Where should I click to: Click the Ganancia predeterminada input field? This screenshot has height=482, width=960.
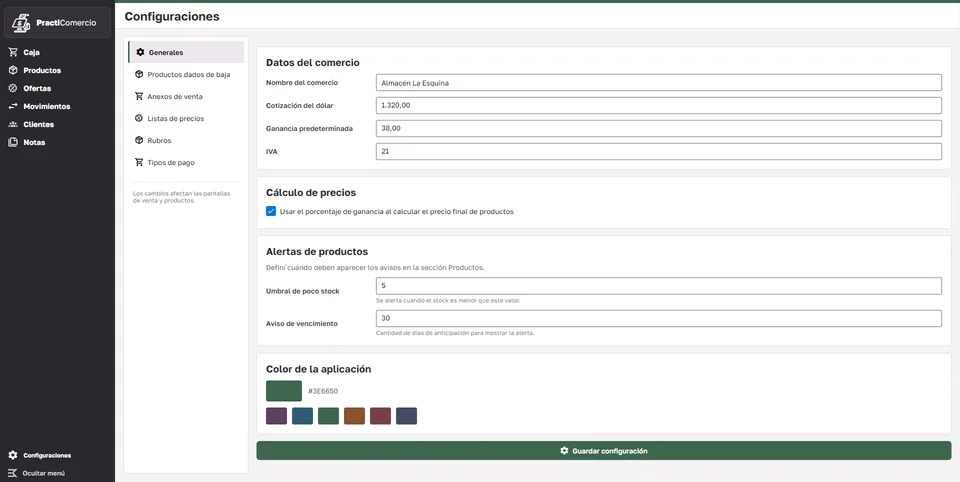pyautogui.click(x=659, y=129)
